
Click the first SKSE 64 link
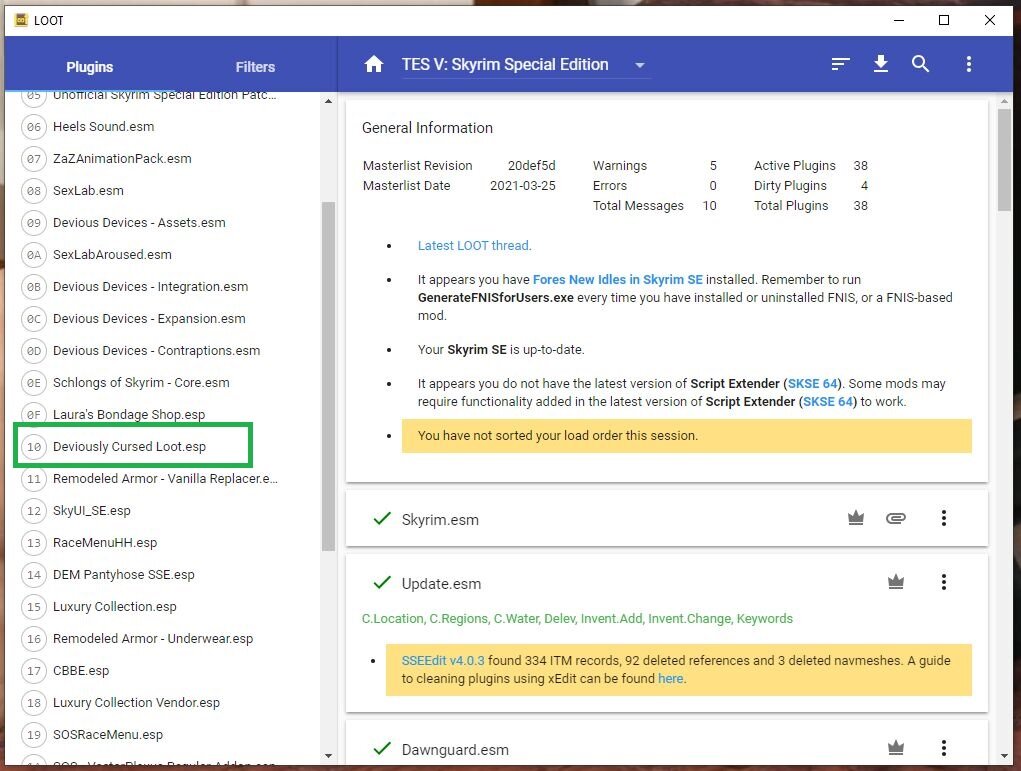point(813,384)
